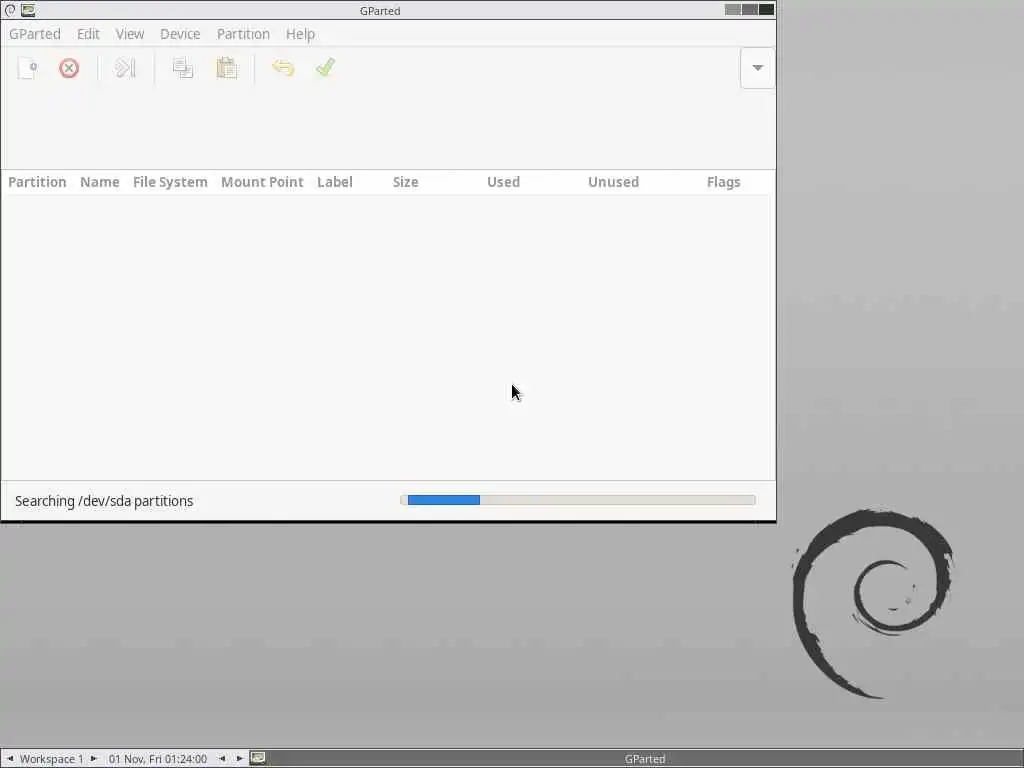
Task: Click the GParted window title bar text
Action: coord(380,10)
